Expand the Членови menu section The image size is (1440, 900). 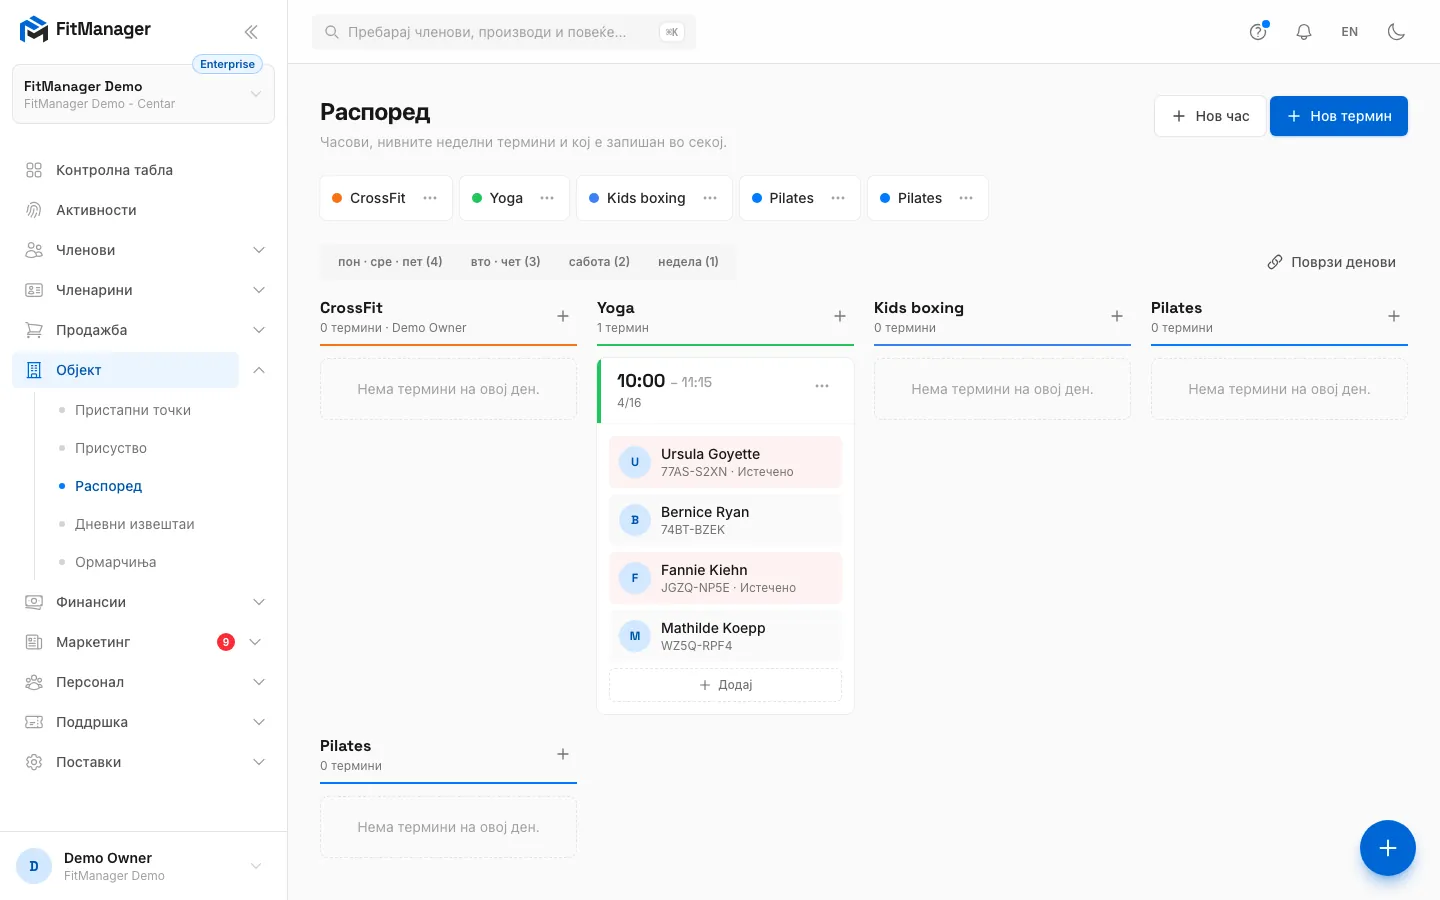coord(143,250)
